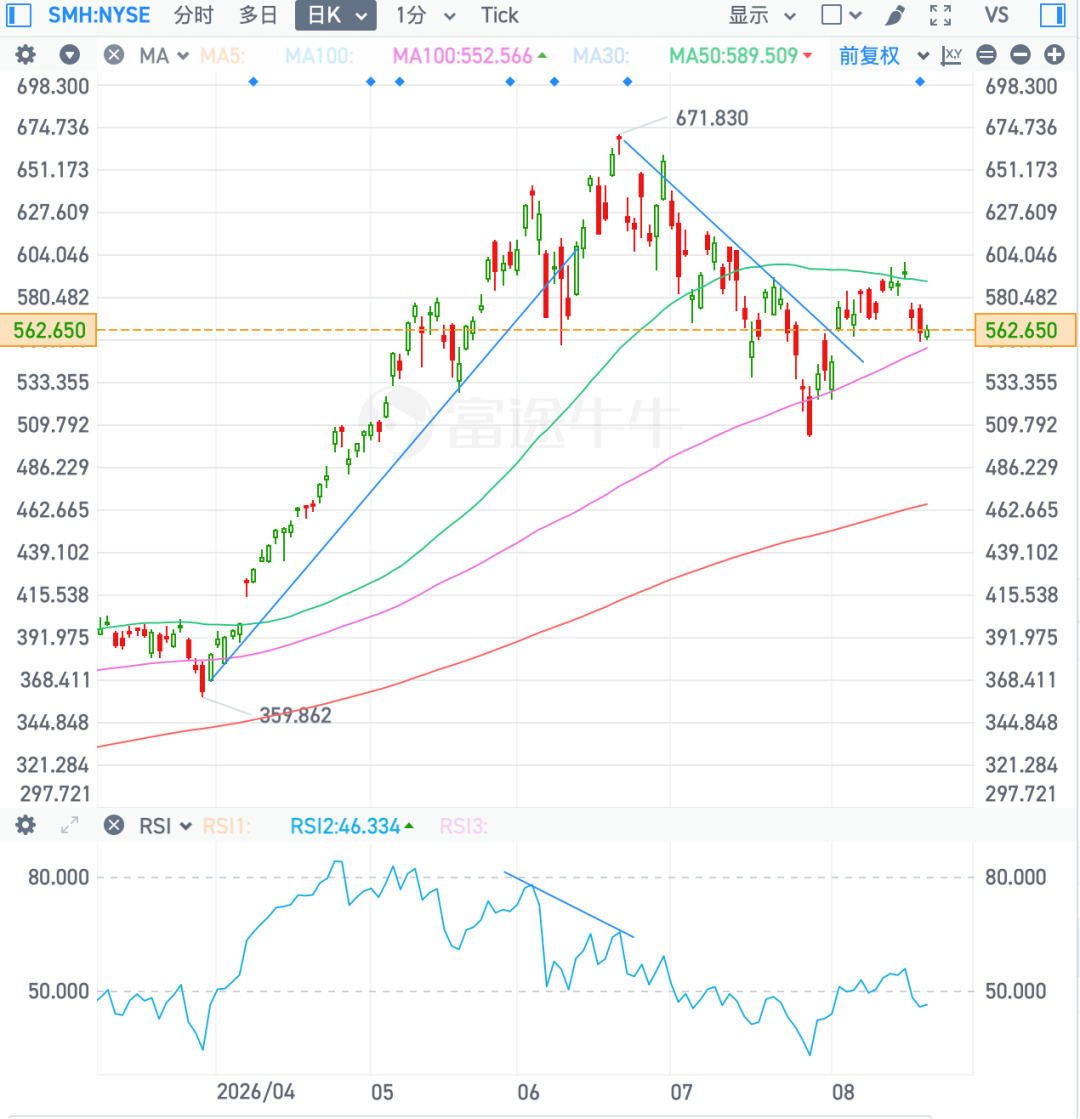Expand the 日K period dropdown arrow

pos(362,16)
